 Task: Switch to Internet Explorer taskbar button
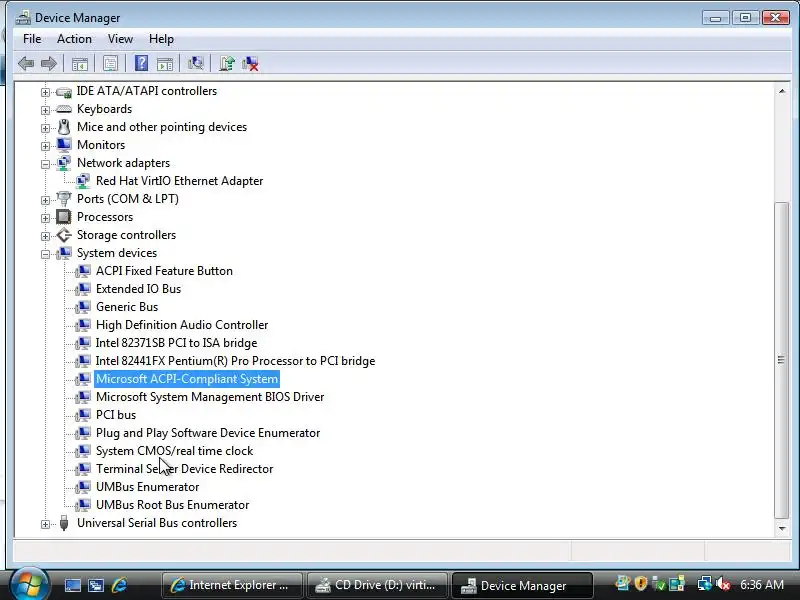(232, 585)
